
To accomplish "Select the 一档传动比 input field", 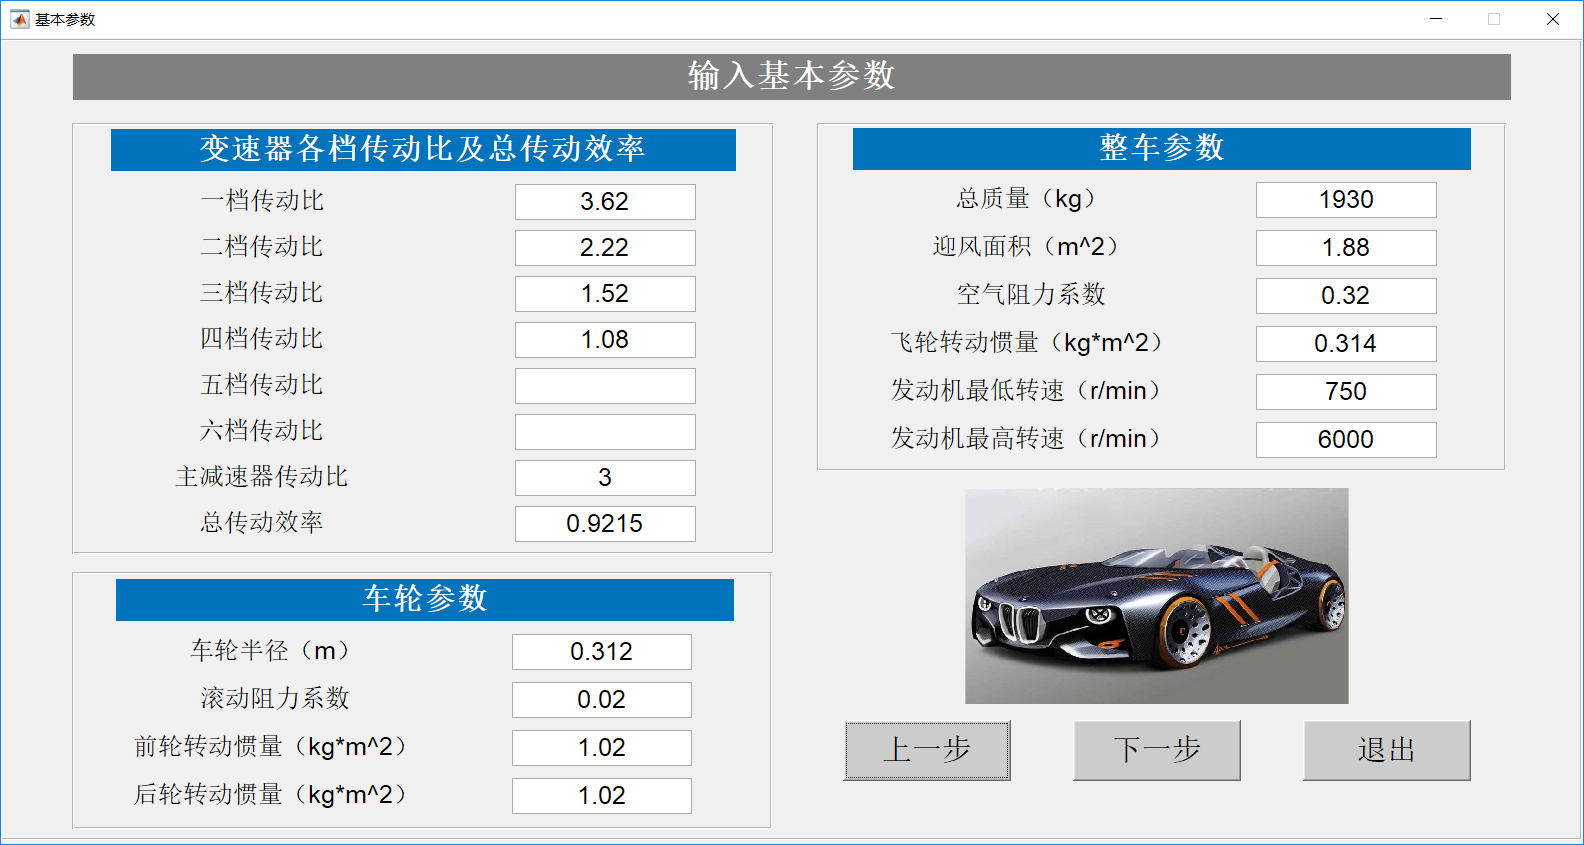I will click(605, 202).
